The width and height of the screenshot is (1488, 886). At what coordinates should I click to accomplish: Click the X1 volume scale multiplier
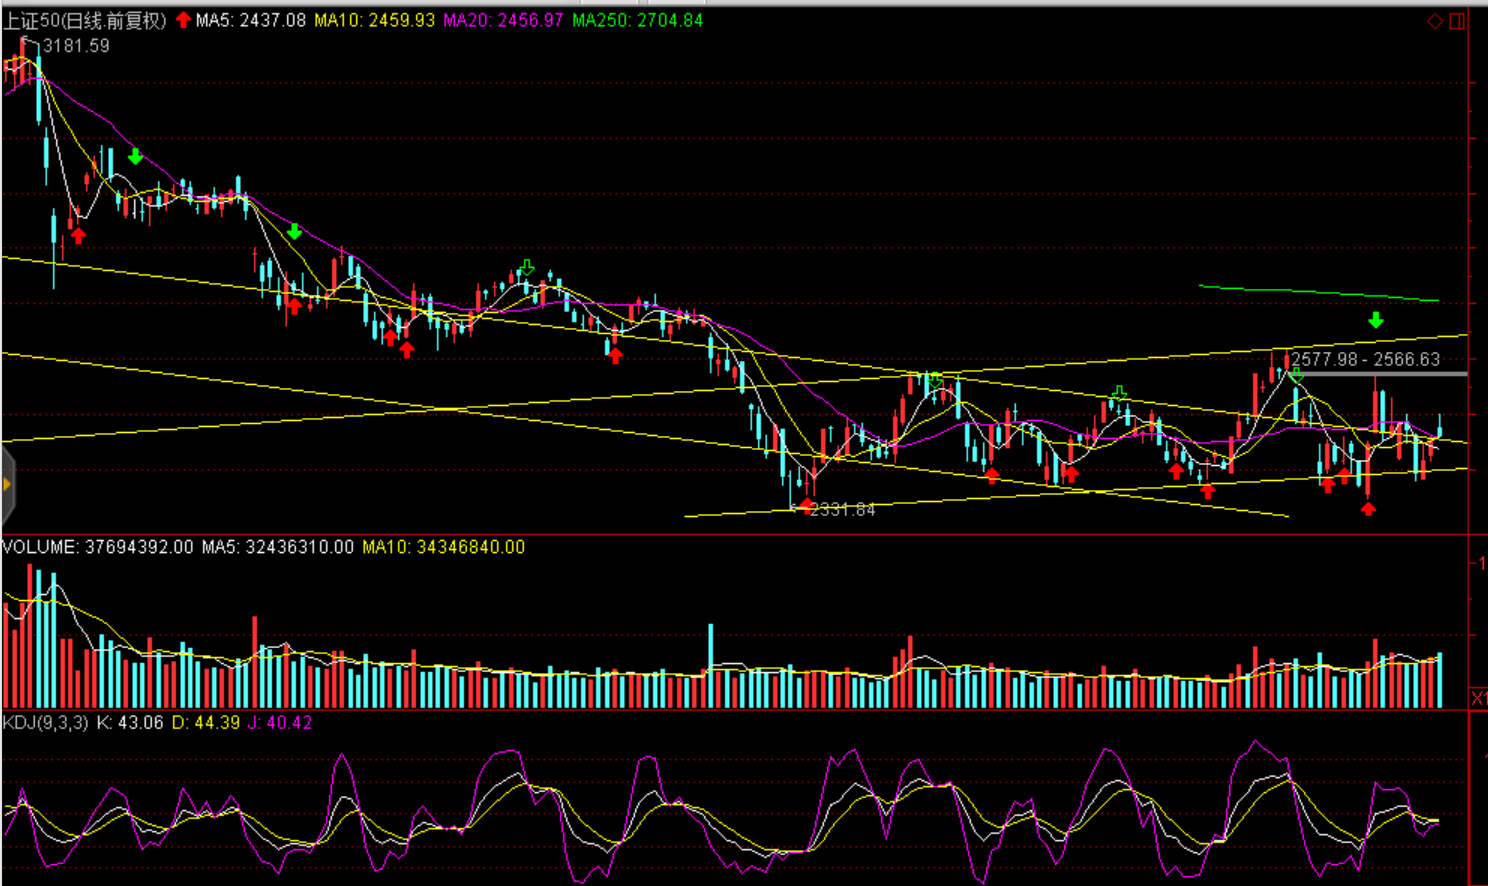[x=1479, y=698]
